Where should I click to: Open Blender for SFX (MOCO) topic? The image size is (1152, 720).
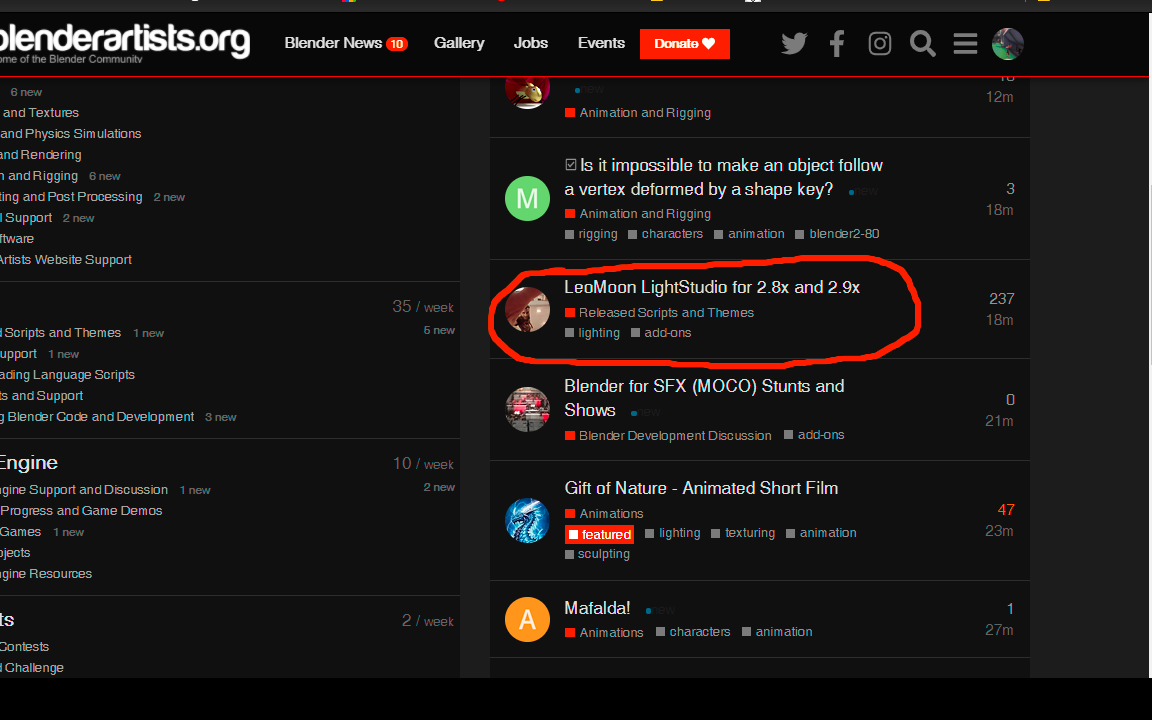[x=704, y=397]
